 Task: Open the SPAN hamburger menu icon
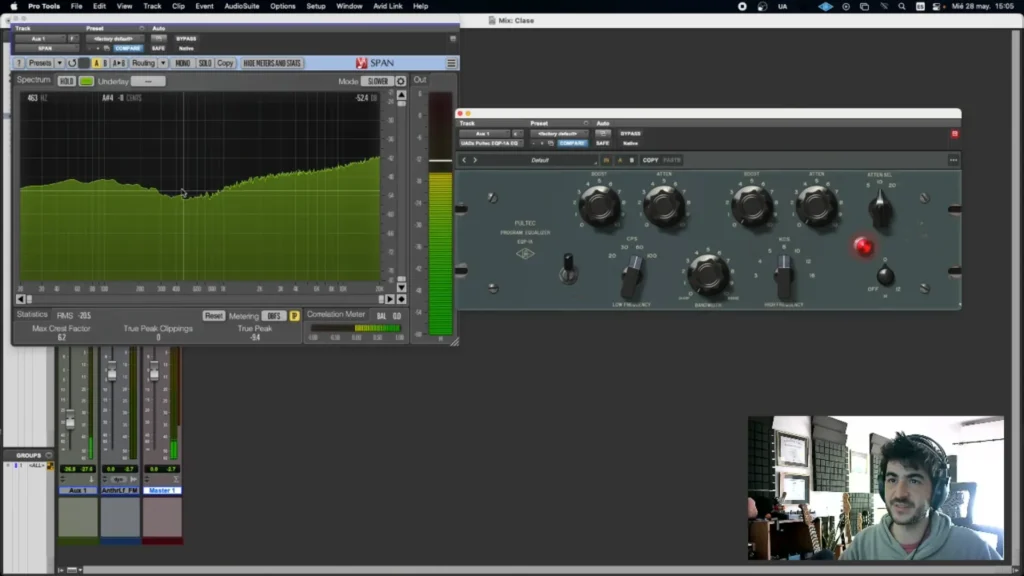click(451, 63)
